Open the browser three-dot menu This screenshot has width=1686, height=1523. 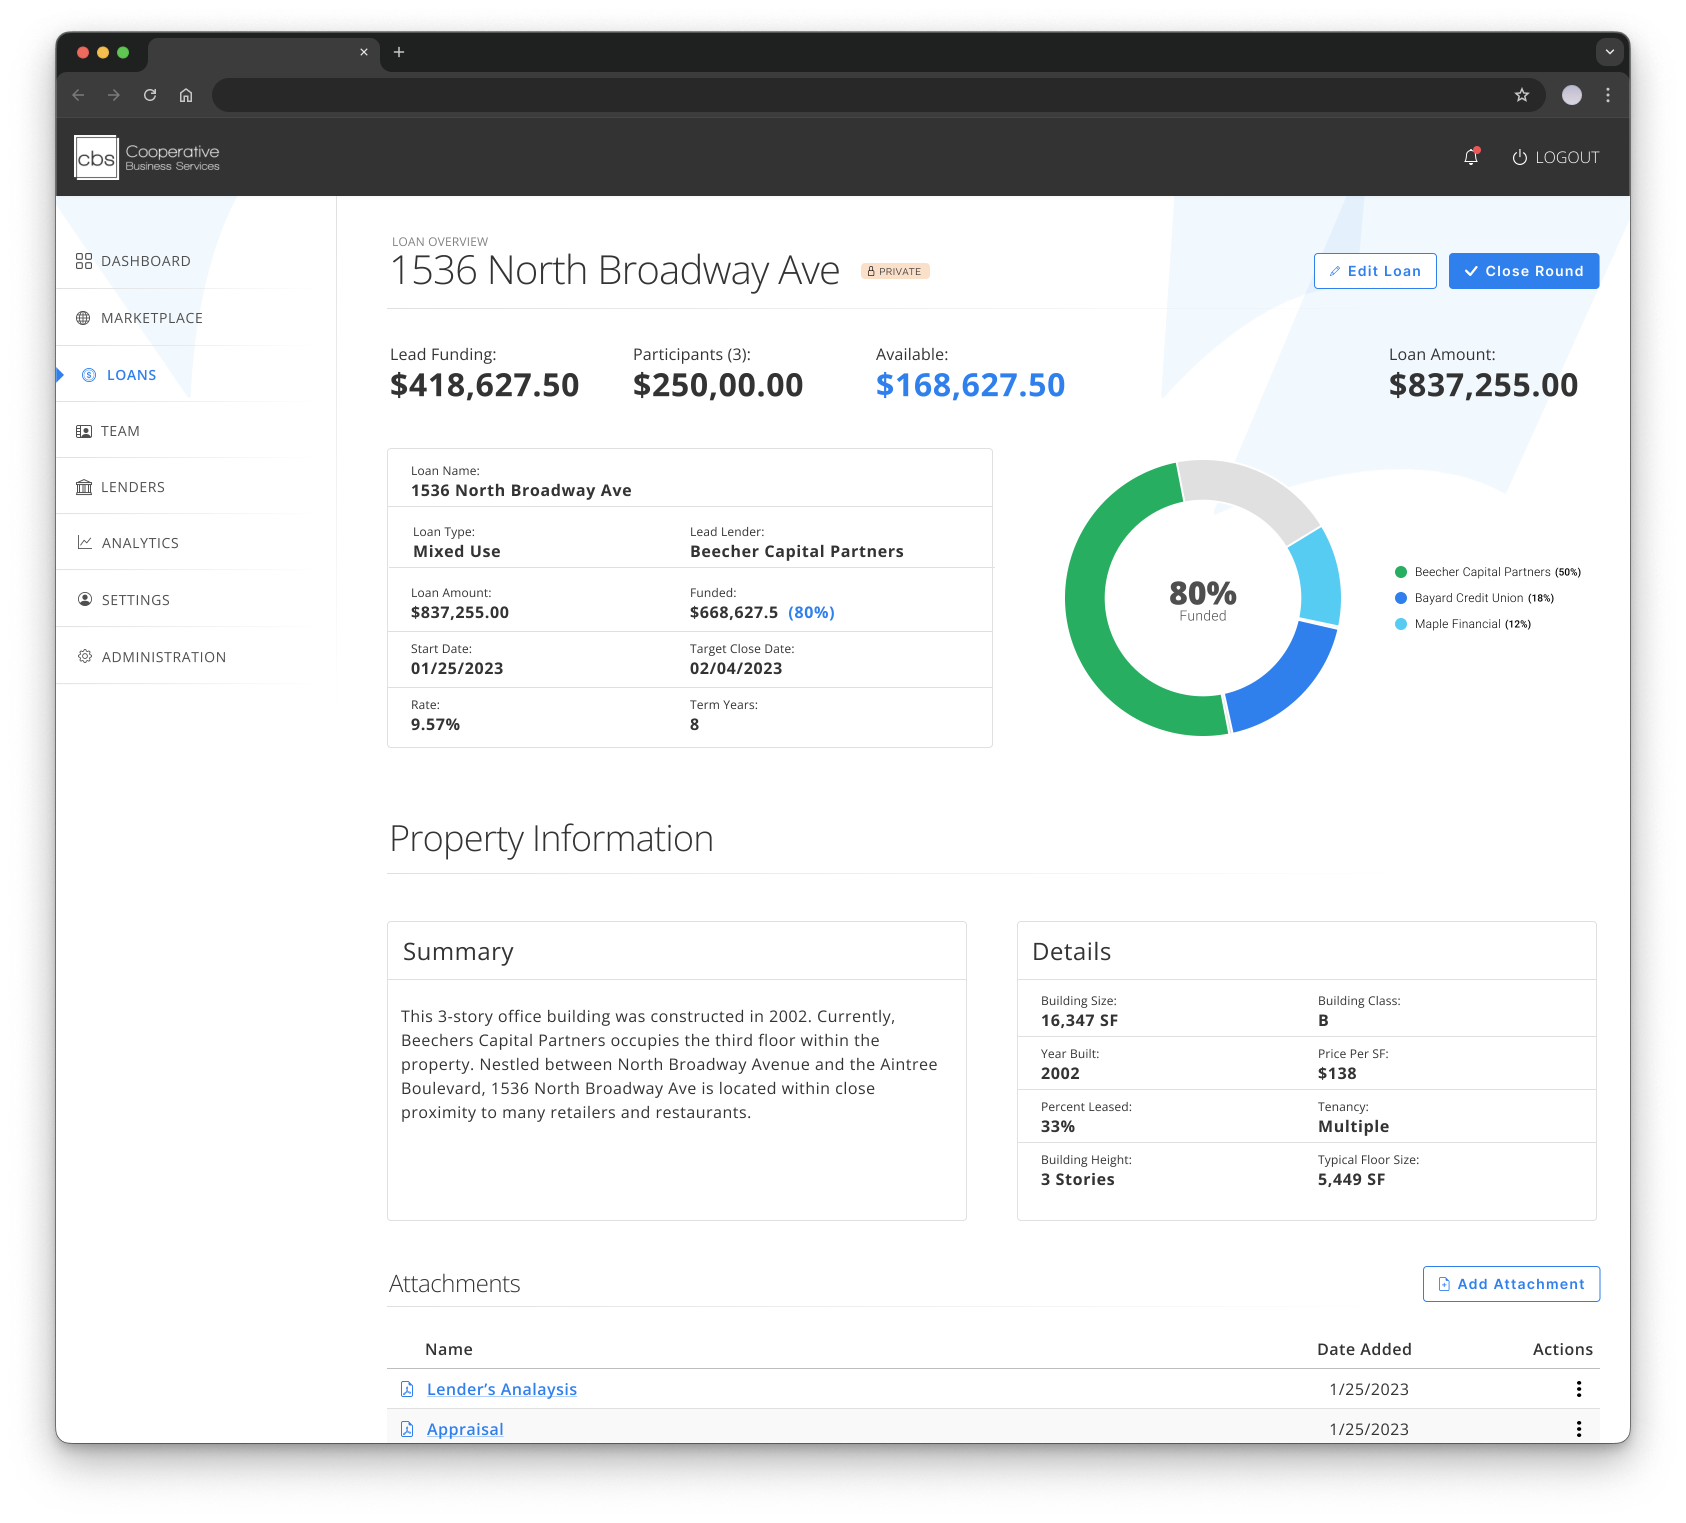coord(1608,95)
